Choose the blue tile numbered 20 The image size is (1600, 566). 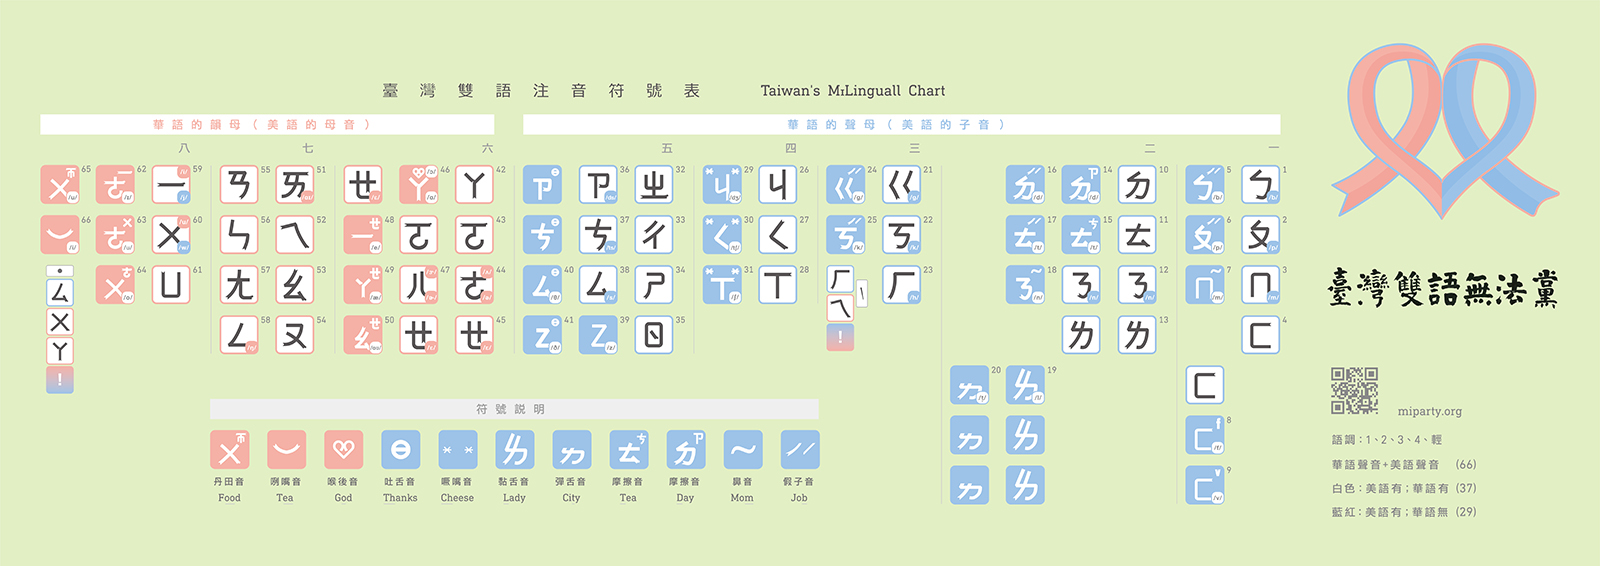coord(969,385)
